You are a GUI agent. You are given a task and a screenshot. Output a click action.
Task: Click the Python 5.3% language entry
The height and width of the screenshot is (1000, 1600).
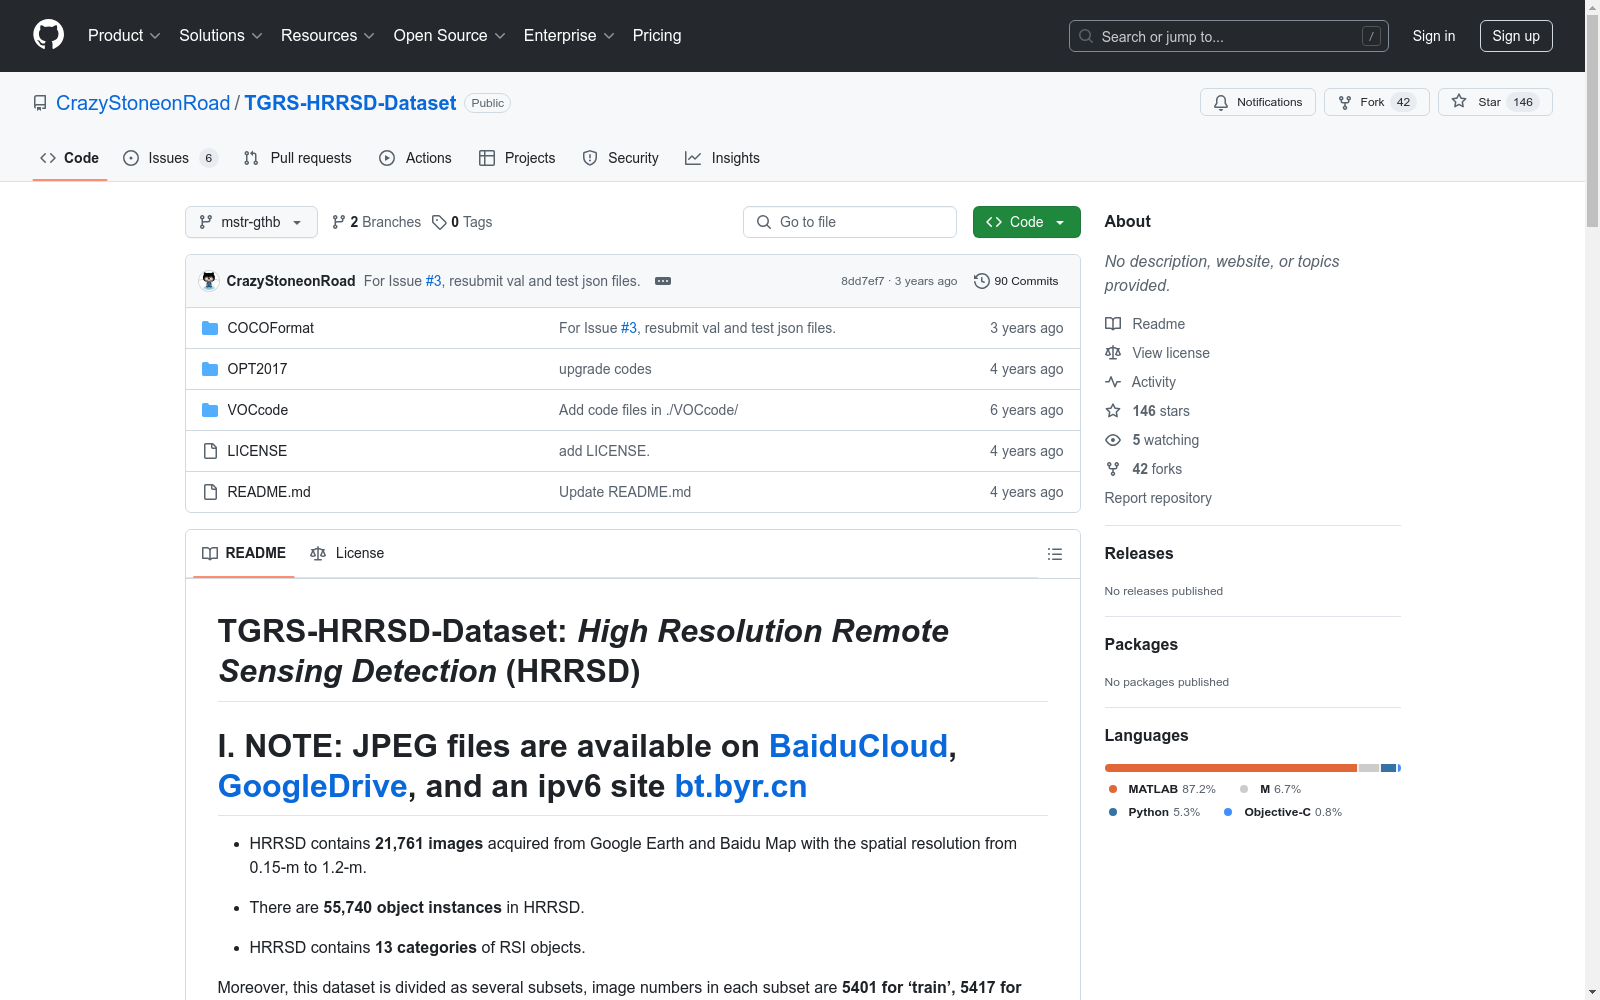tap(1154, 812)
